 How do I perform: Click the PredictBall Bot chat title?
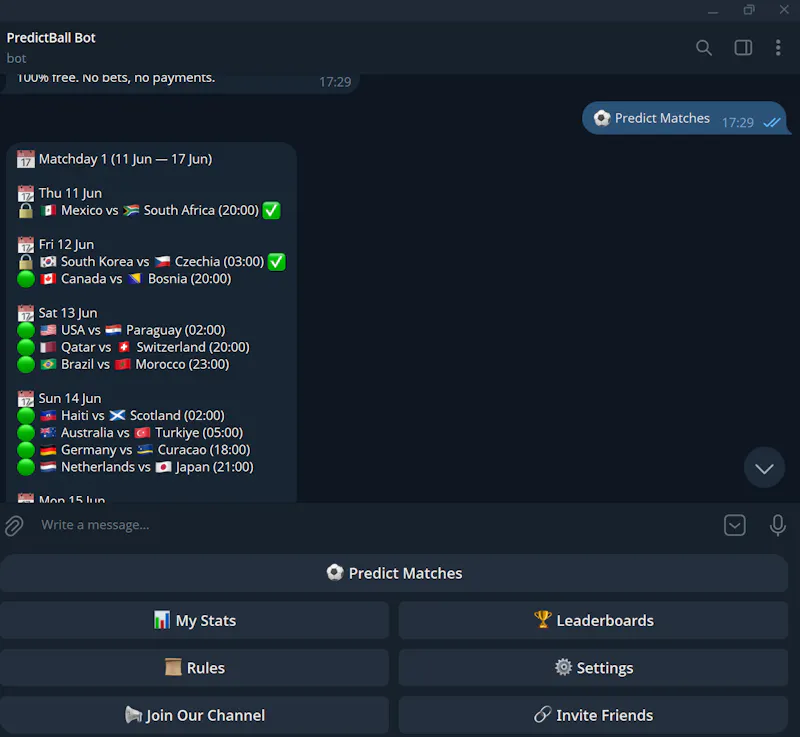coord(51,38)
